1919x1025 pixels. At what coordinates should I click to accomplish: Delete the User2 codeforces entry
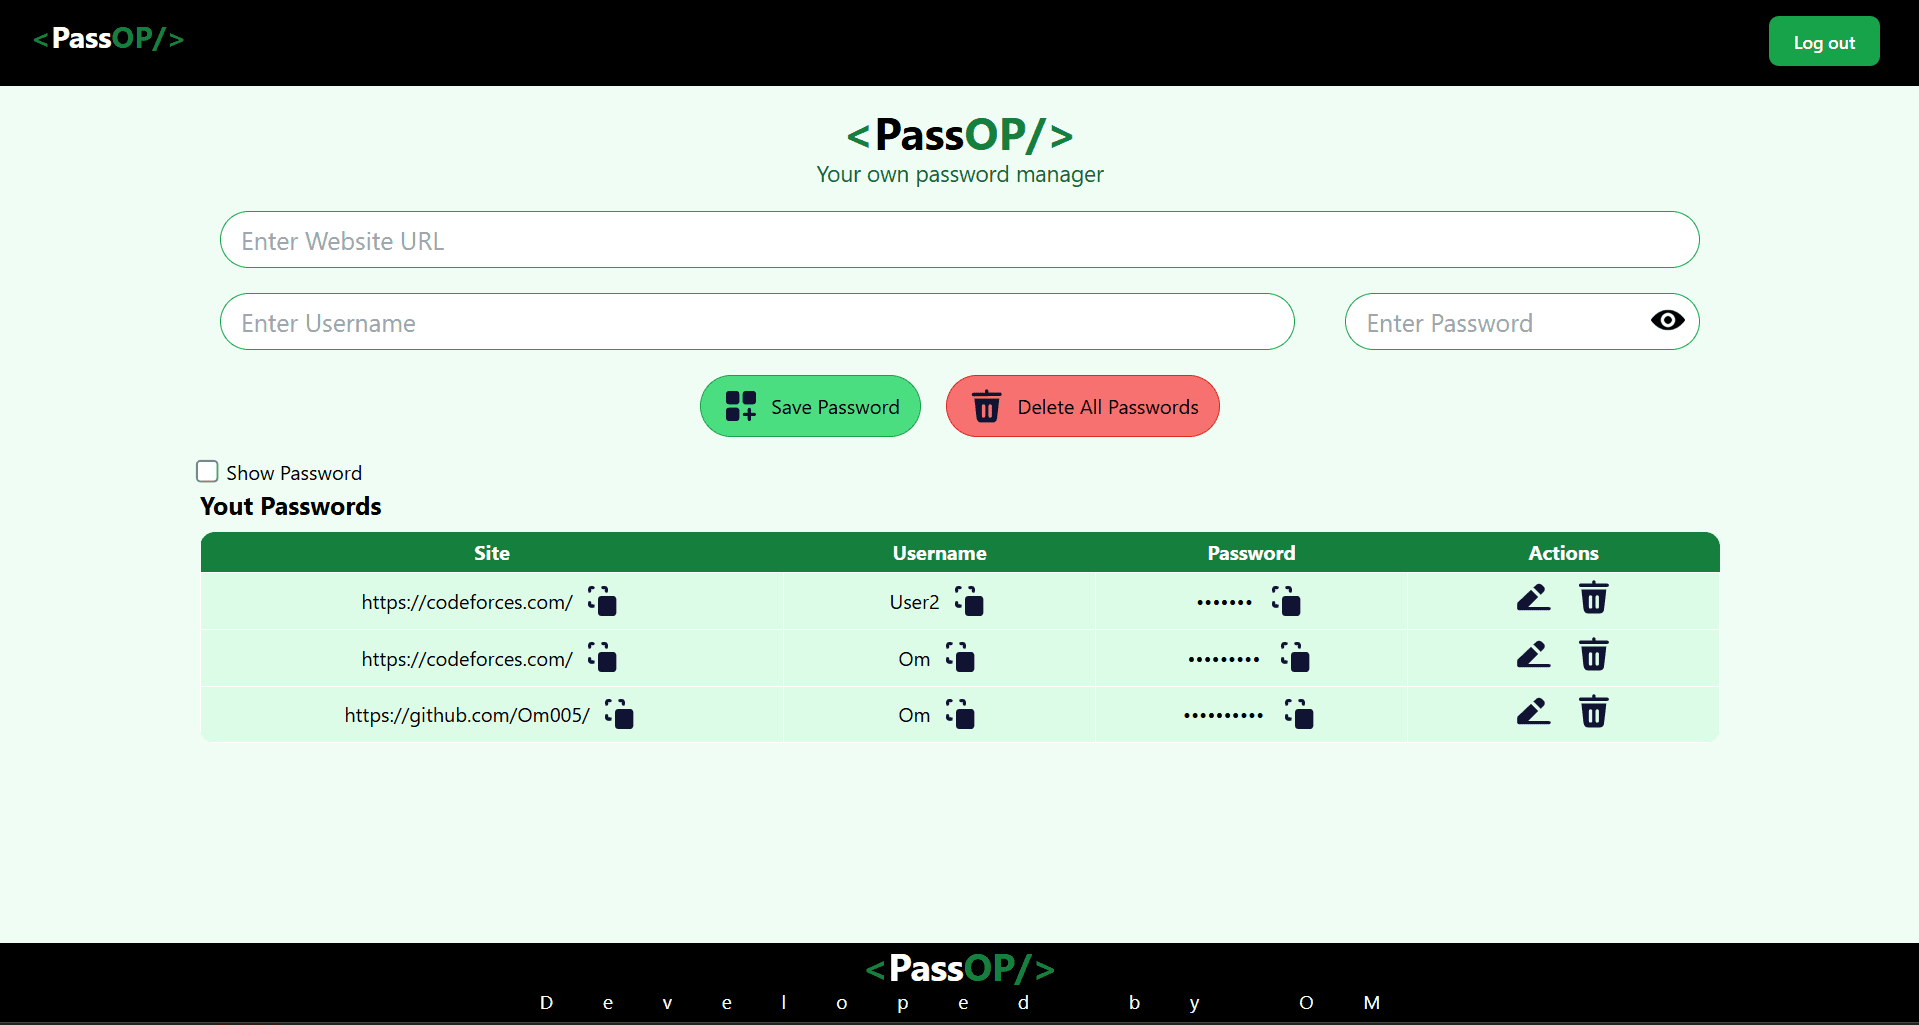click(x=1593, y=598)
